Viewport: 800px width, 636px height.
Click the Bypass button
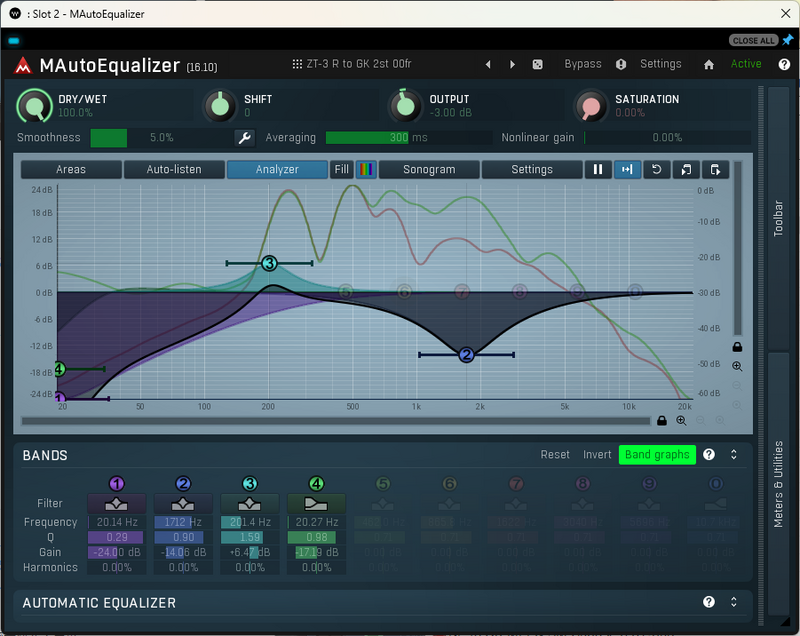(583, 64)
